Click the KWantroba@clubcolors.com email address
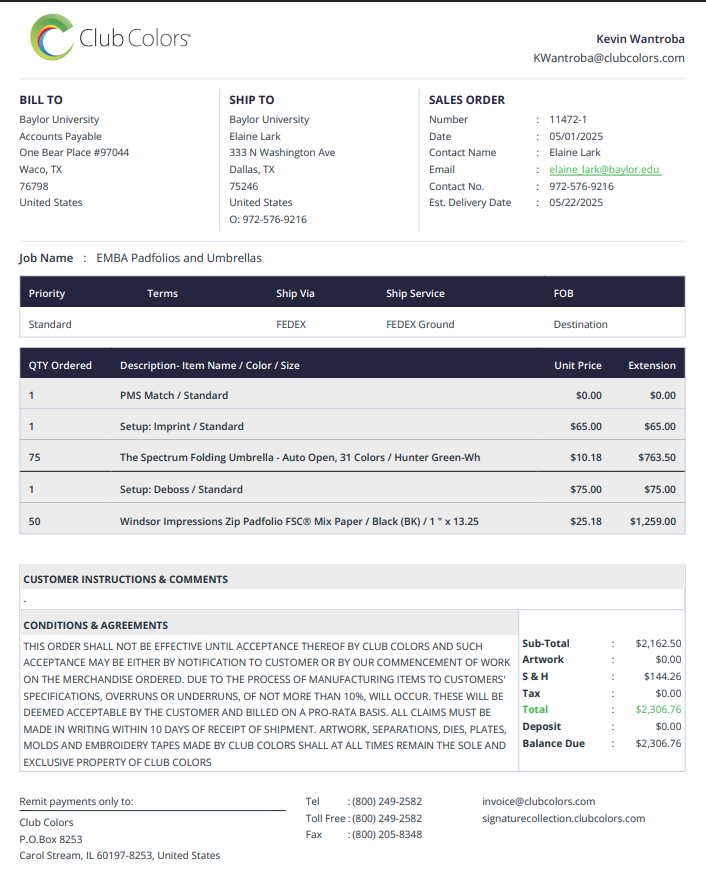 tap(609, 58)
